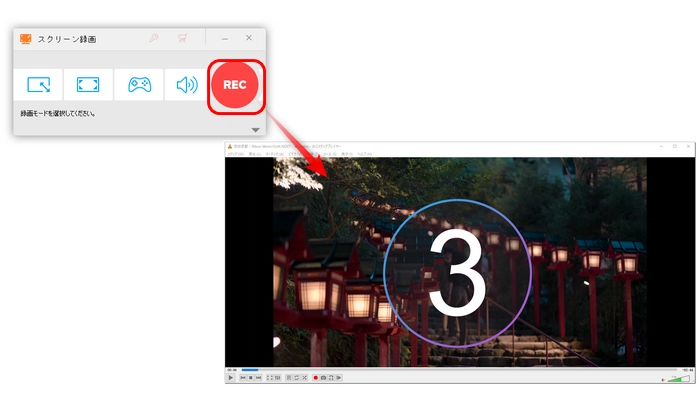Open the View menu in VLC
The width and height of the screenshot is (700, 407).
pos(347,154)
